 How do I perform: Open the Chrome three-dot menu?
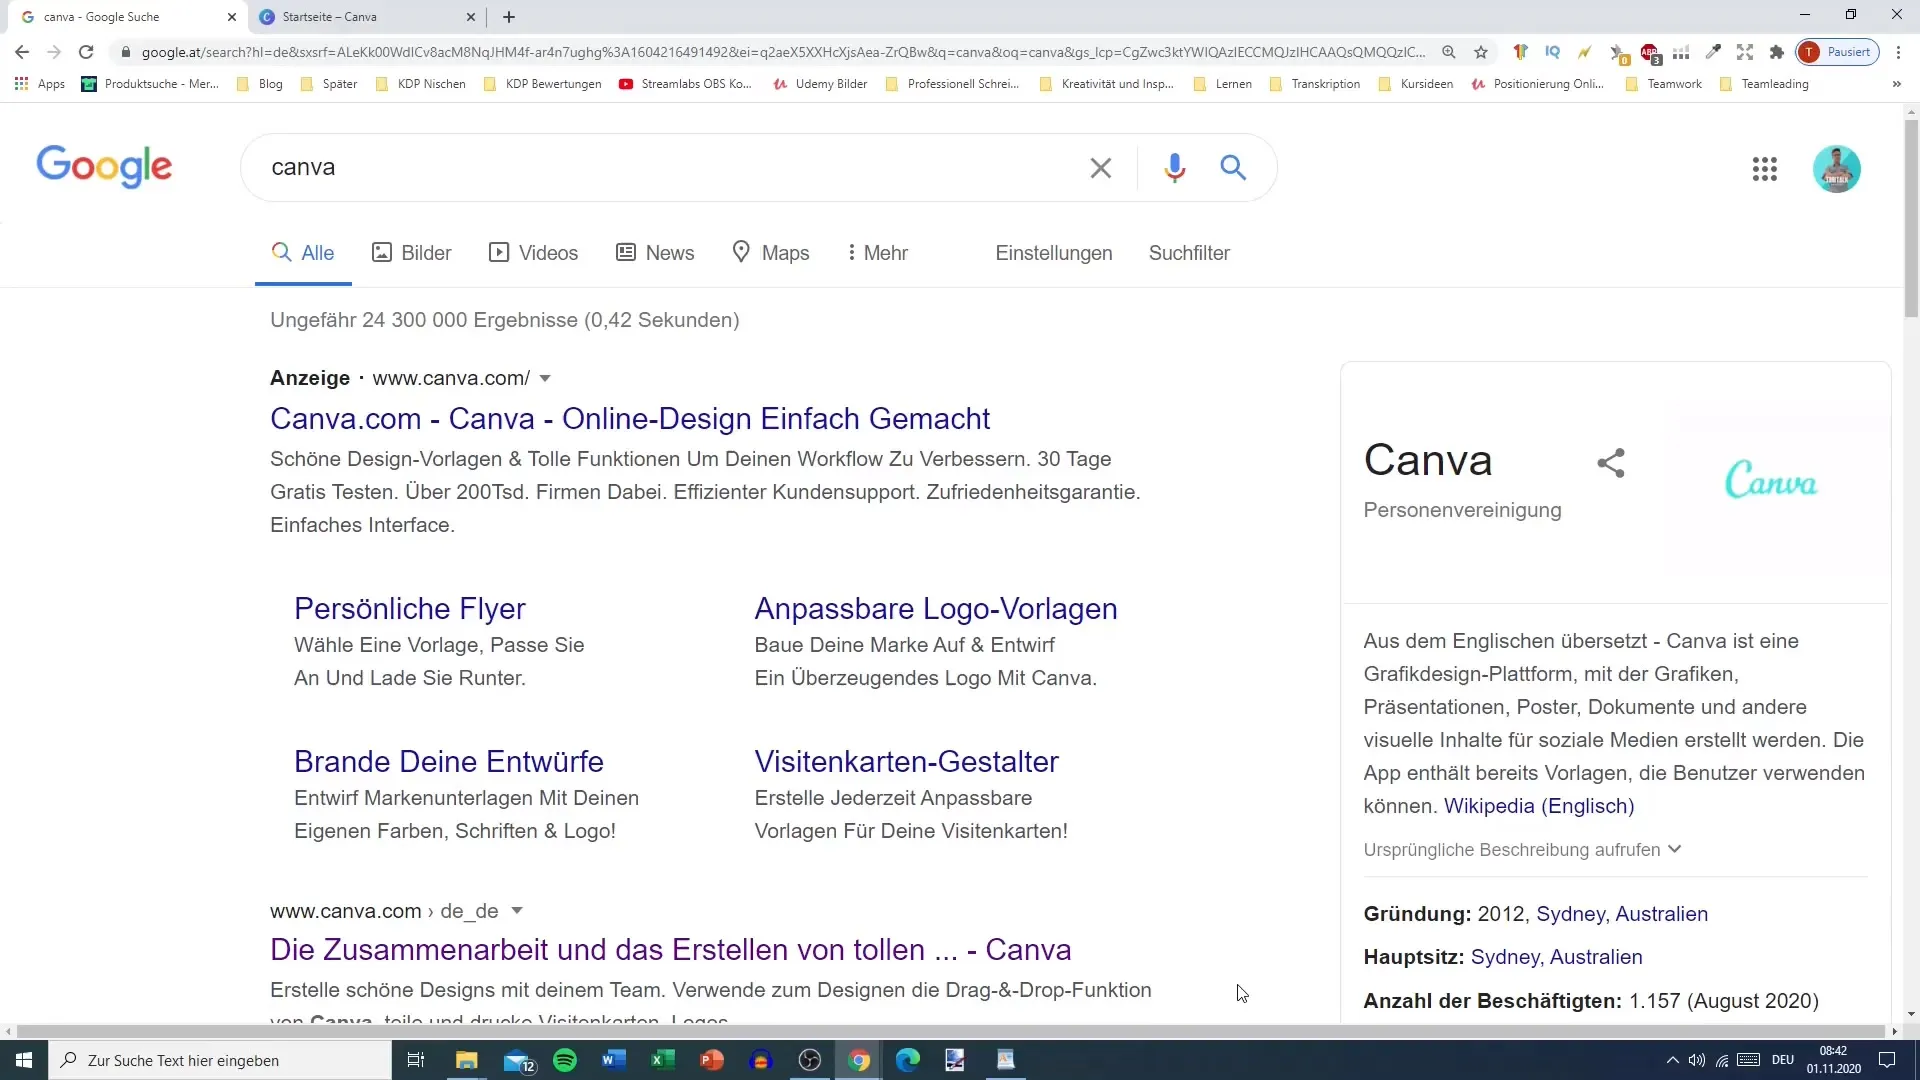(1898, 52)
